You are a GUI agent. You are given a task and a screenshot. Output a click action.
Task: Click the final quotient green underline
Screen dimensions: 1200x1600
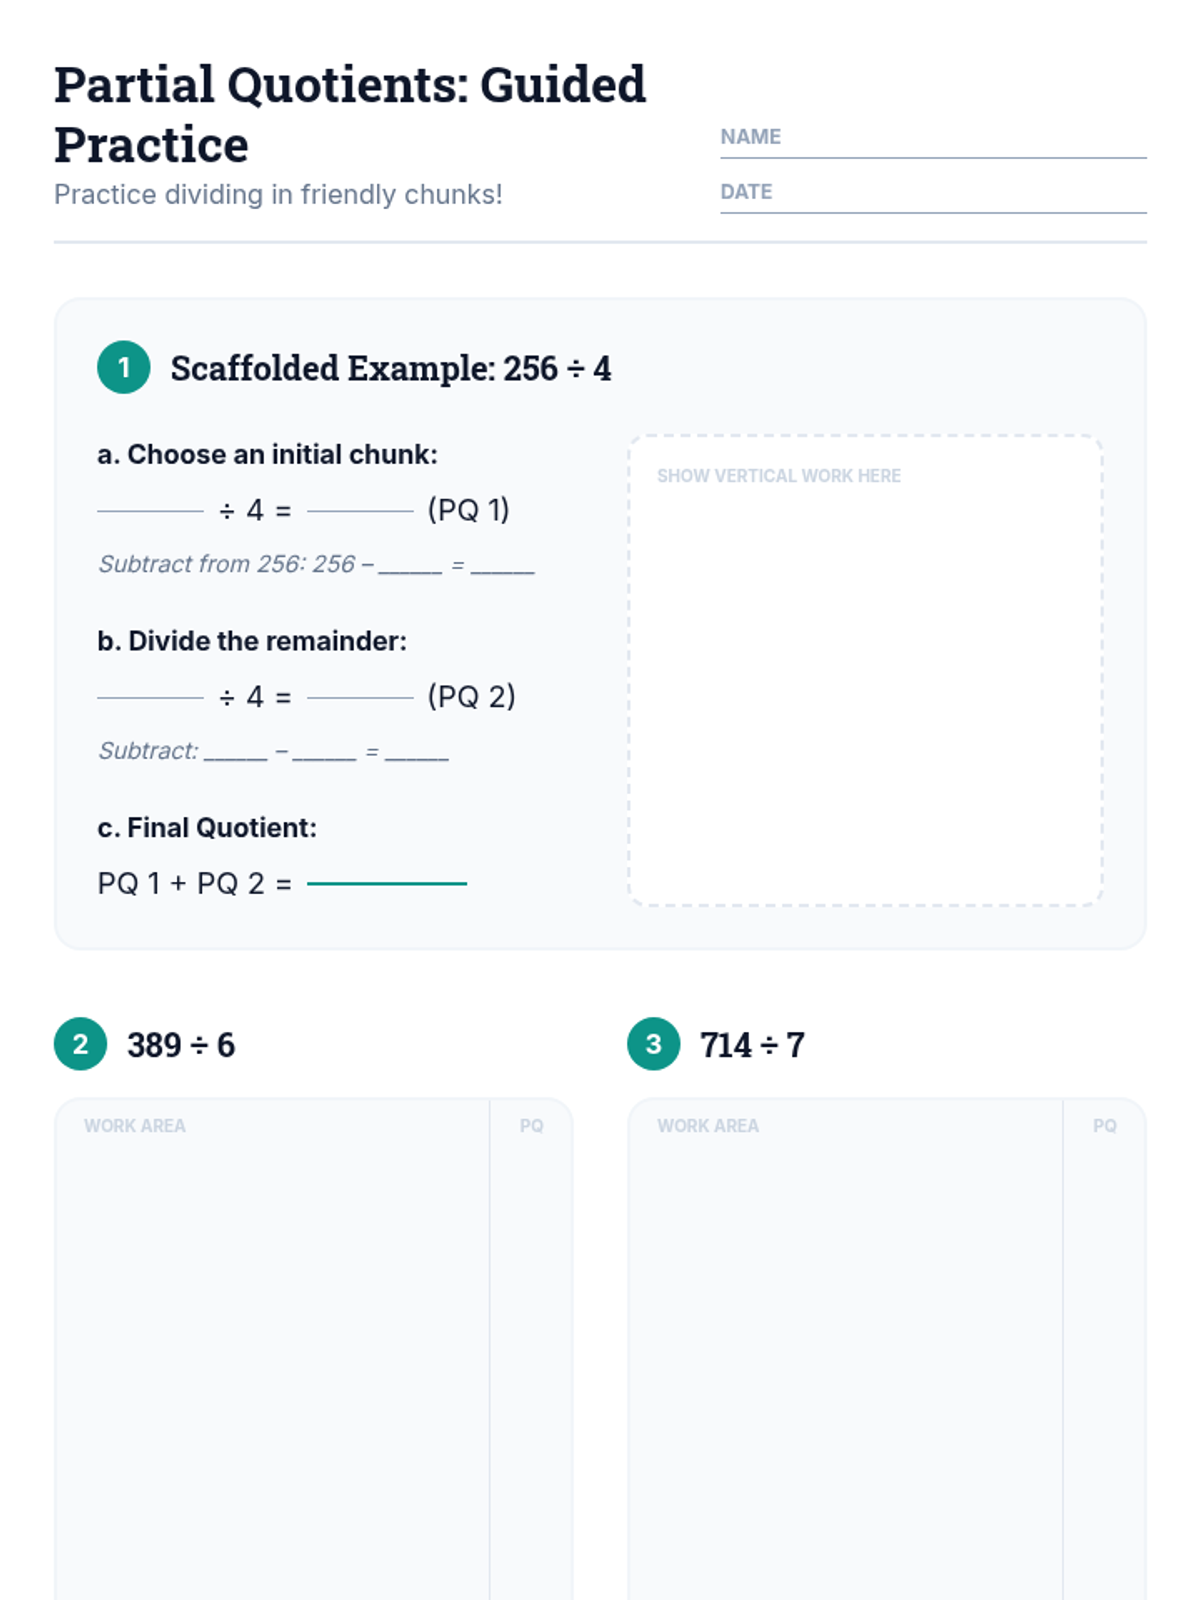pos(387,882)
